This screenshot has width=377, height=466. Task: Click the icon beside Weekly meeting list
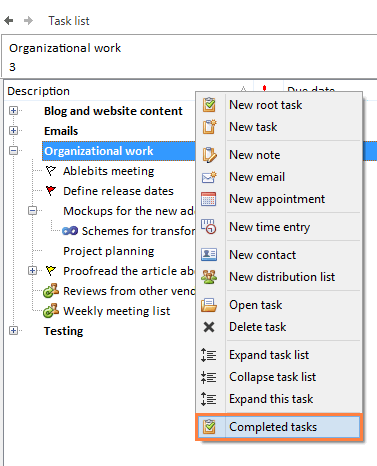51,311
